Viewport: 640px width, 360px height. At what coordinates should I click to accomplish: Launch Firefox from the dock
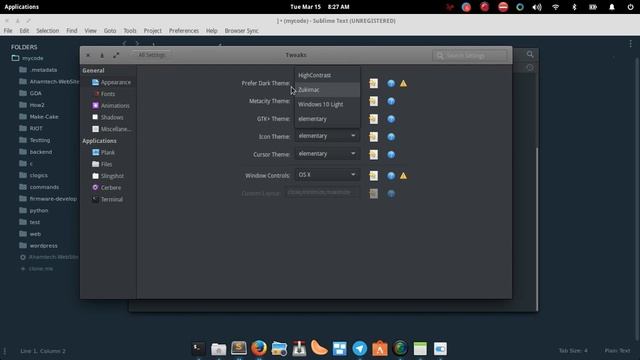click(259, 349)
